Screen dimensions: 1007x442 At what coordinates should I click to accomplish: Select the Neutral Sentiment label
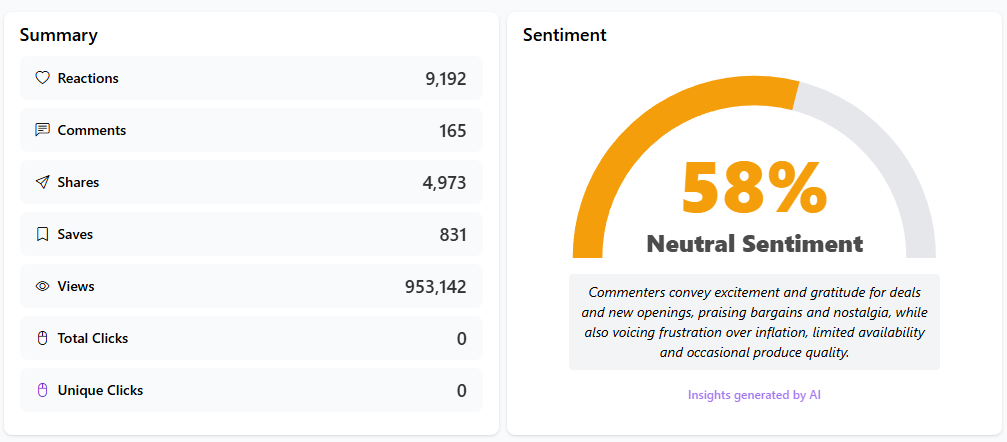(x=754, y=243)
